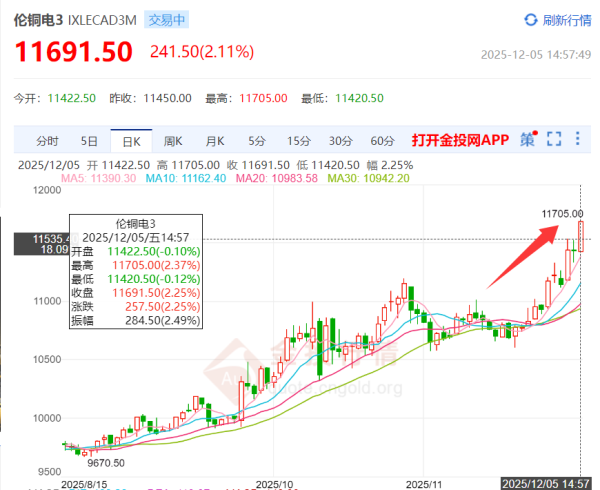
Task: Click the 11705.00 high price annotation
Action: (562, 214)
